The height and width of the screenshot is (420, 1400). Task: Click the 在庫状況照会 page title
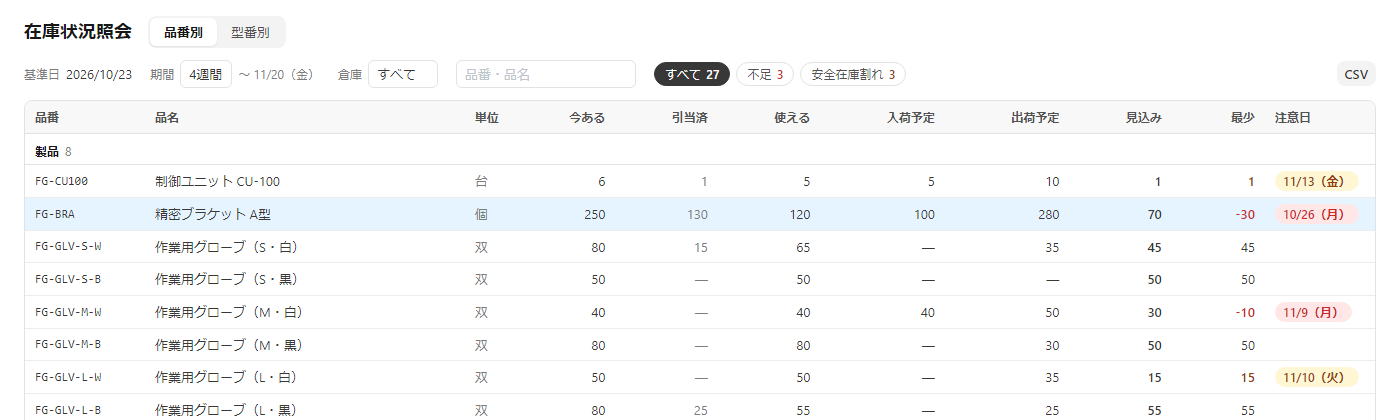(78, 31)
